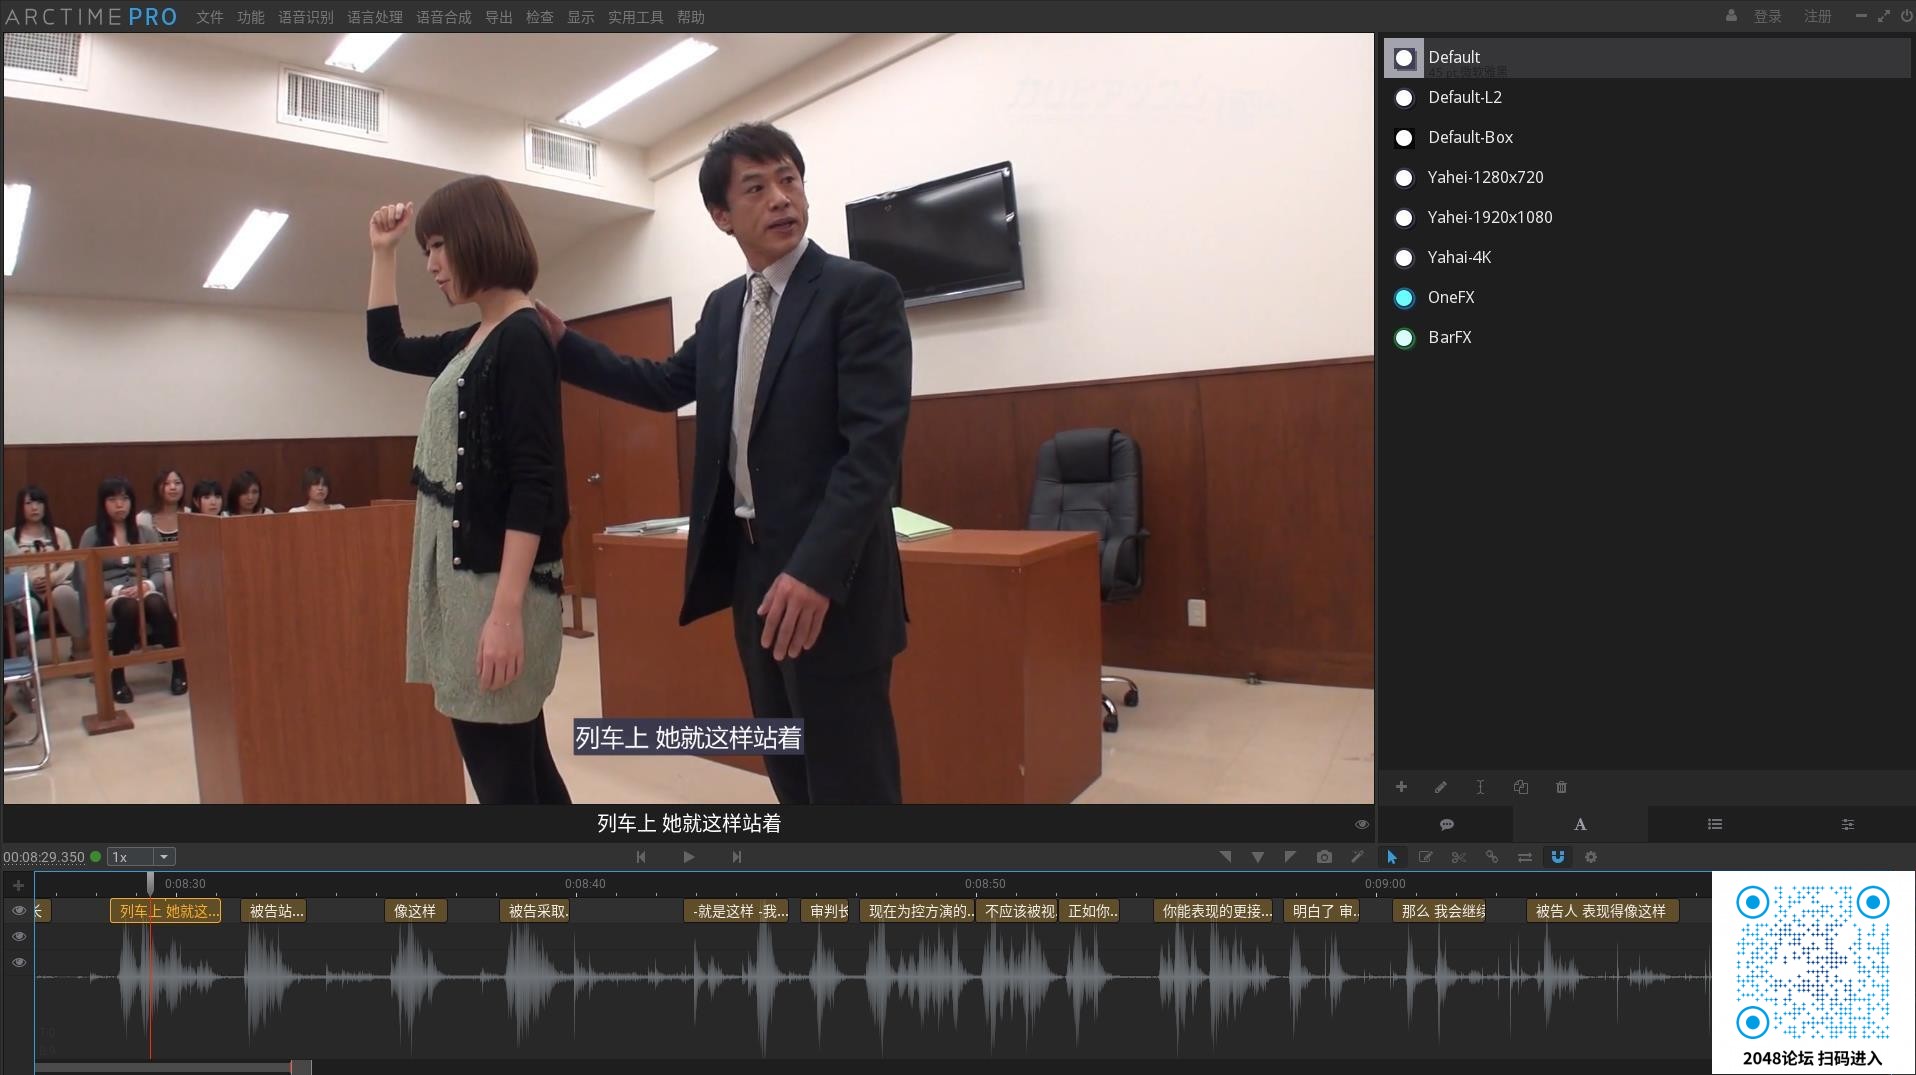Select the link/chain tool
This screenshot has width=1916, height=1075.
pos(1492,857)
